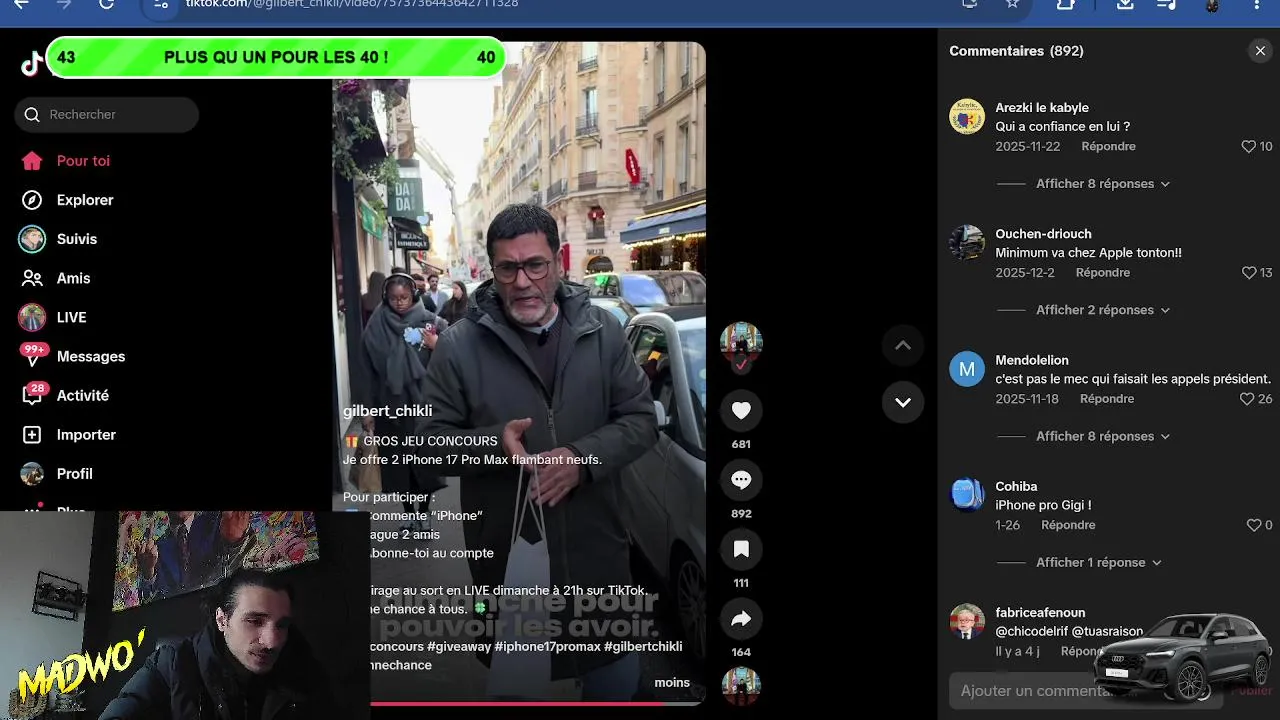Viewport: 1280px width, 720px height.
Task: Open Mendolelion's M avatar
Action: (x=967, y=369)
